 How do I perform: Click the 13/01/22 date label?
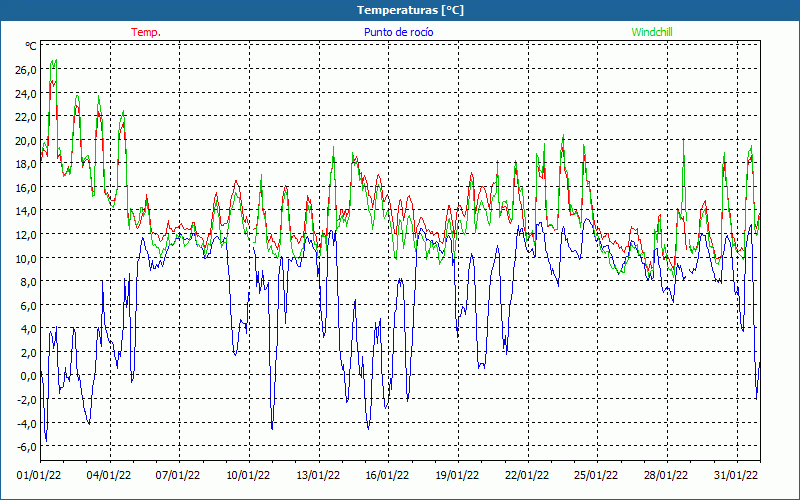click(x=318, y=476)
